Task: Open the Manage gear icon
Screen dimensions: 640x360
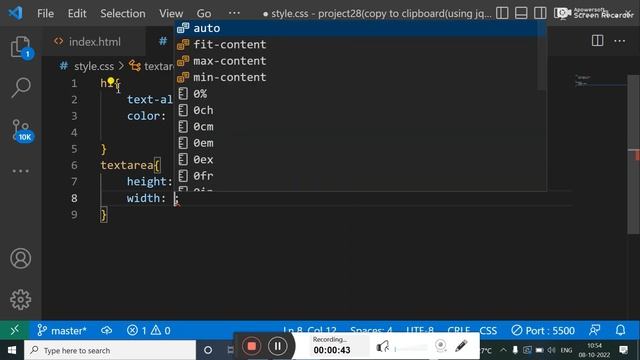Action: (x=20, y=300)
